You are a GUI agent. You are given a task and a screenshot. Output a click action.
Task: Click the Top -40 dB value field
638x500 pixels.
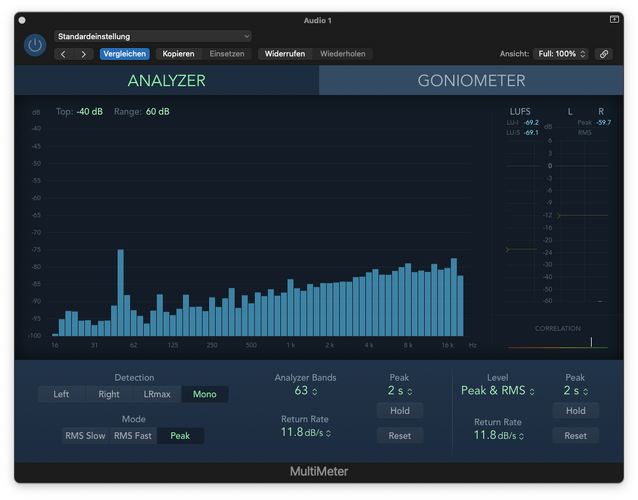(x=90, y=111)
